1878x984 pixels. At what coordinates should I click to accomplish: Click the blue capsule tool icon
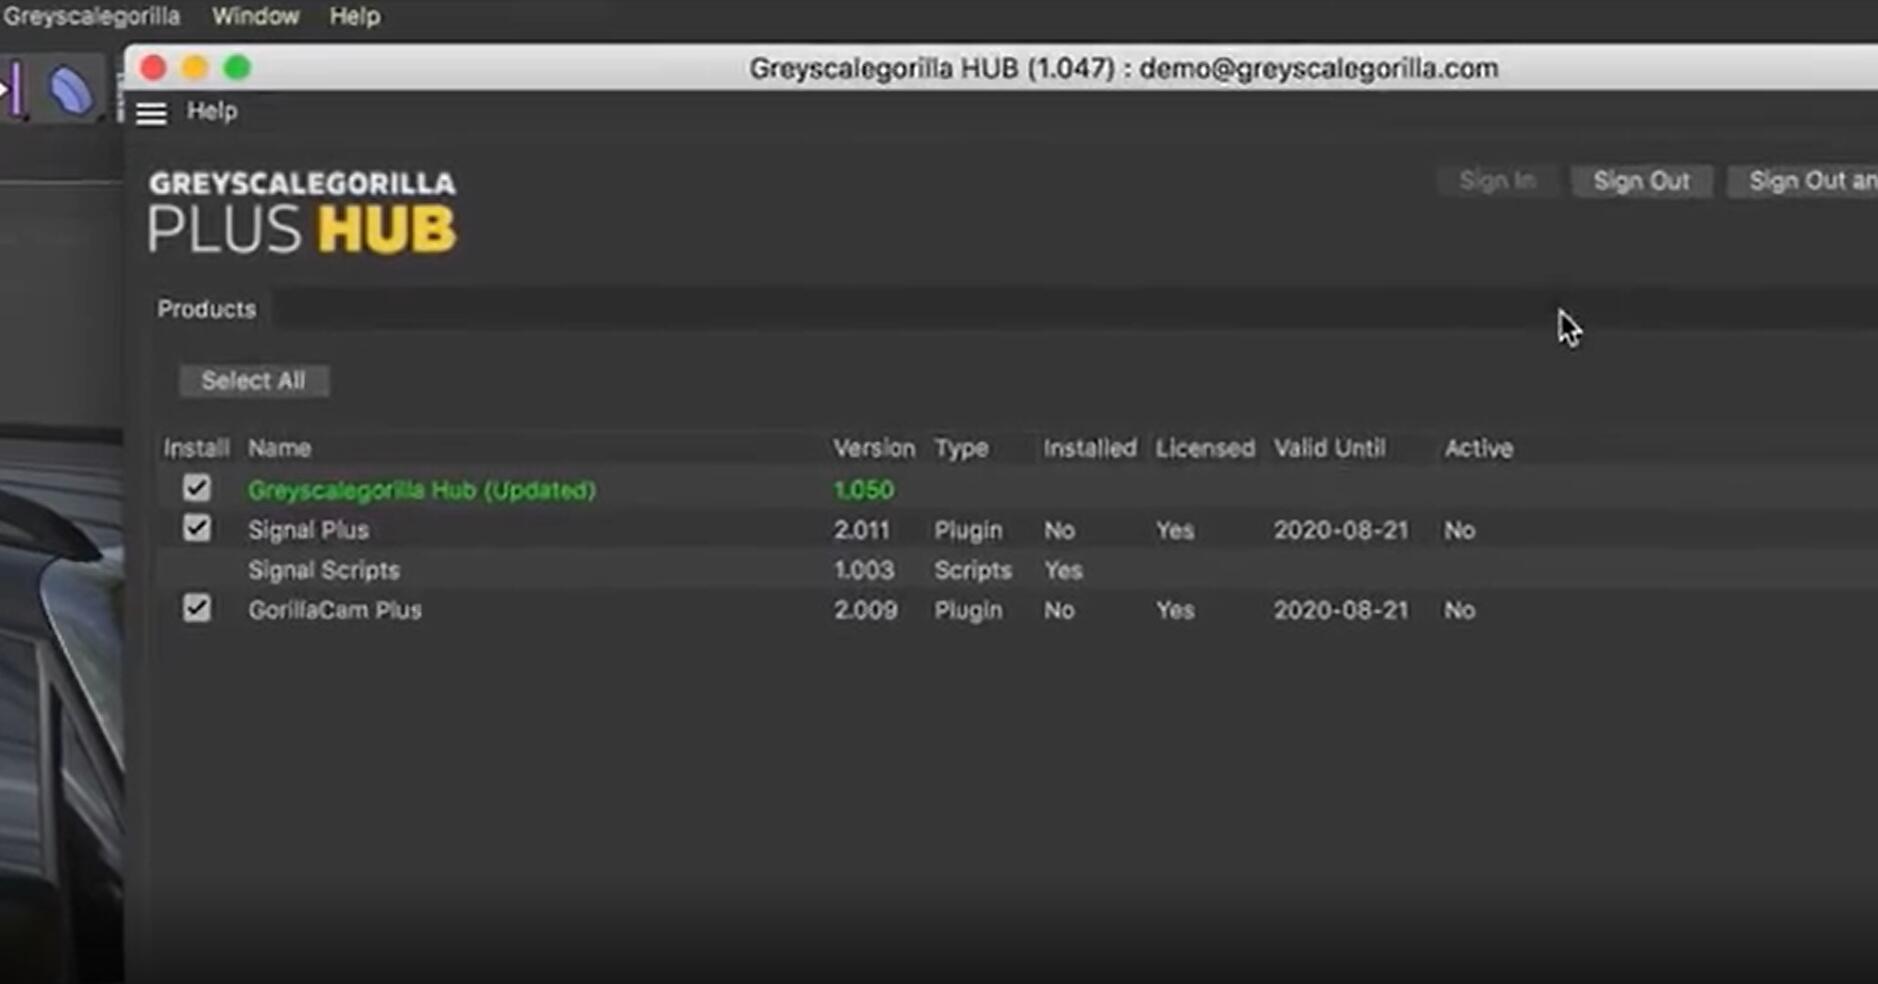[x=71, y=90]
